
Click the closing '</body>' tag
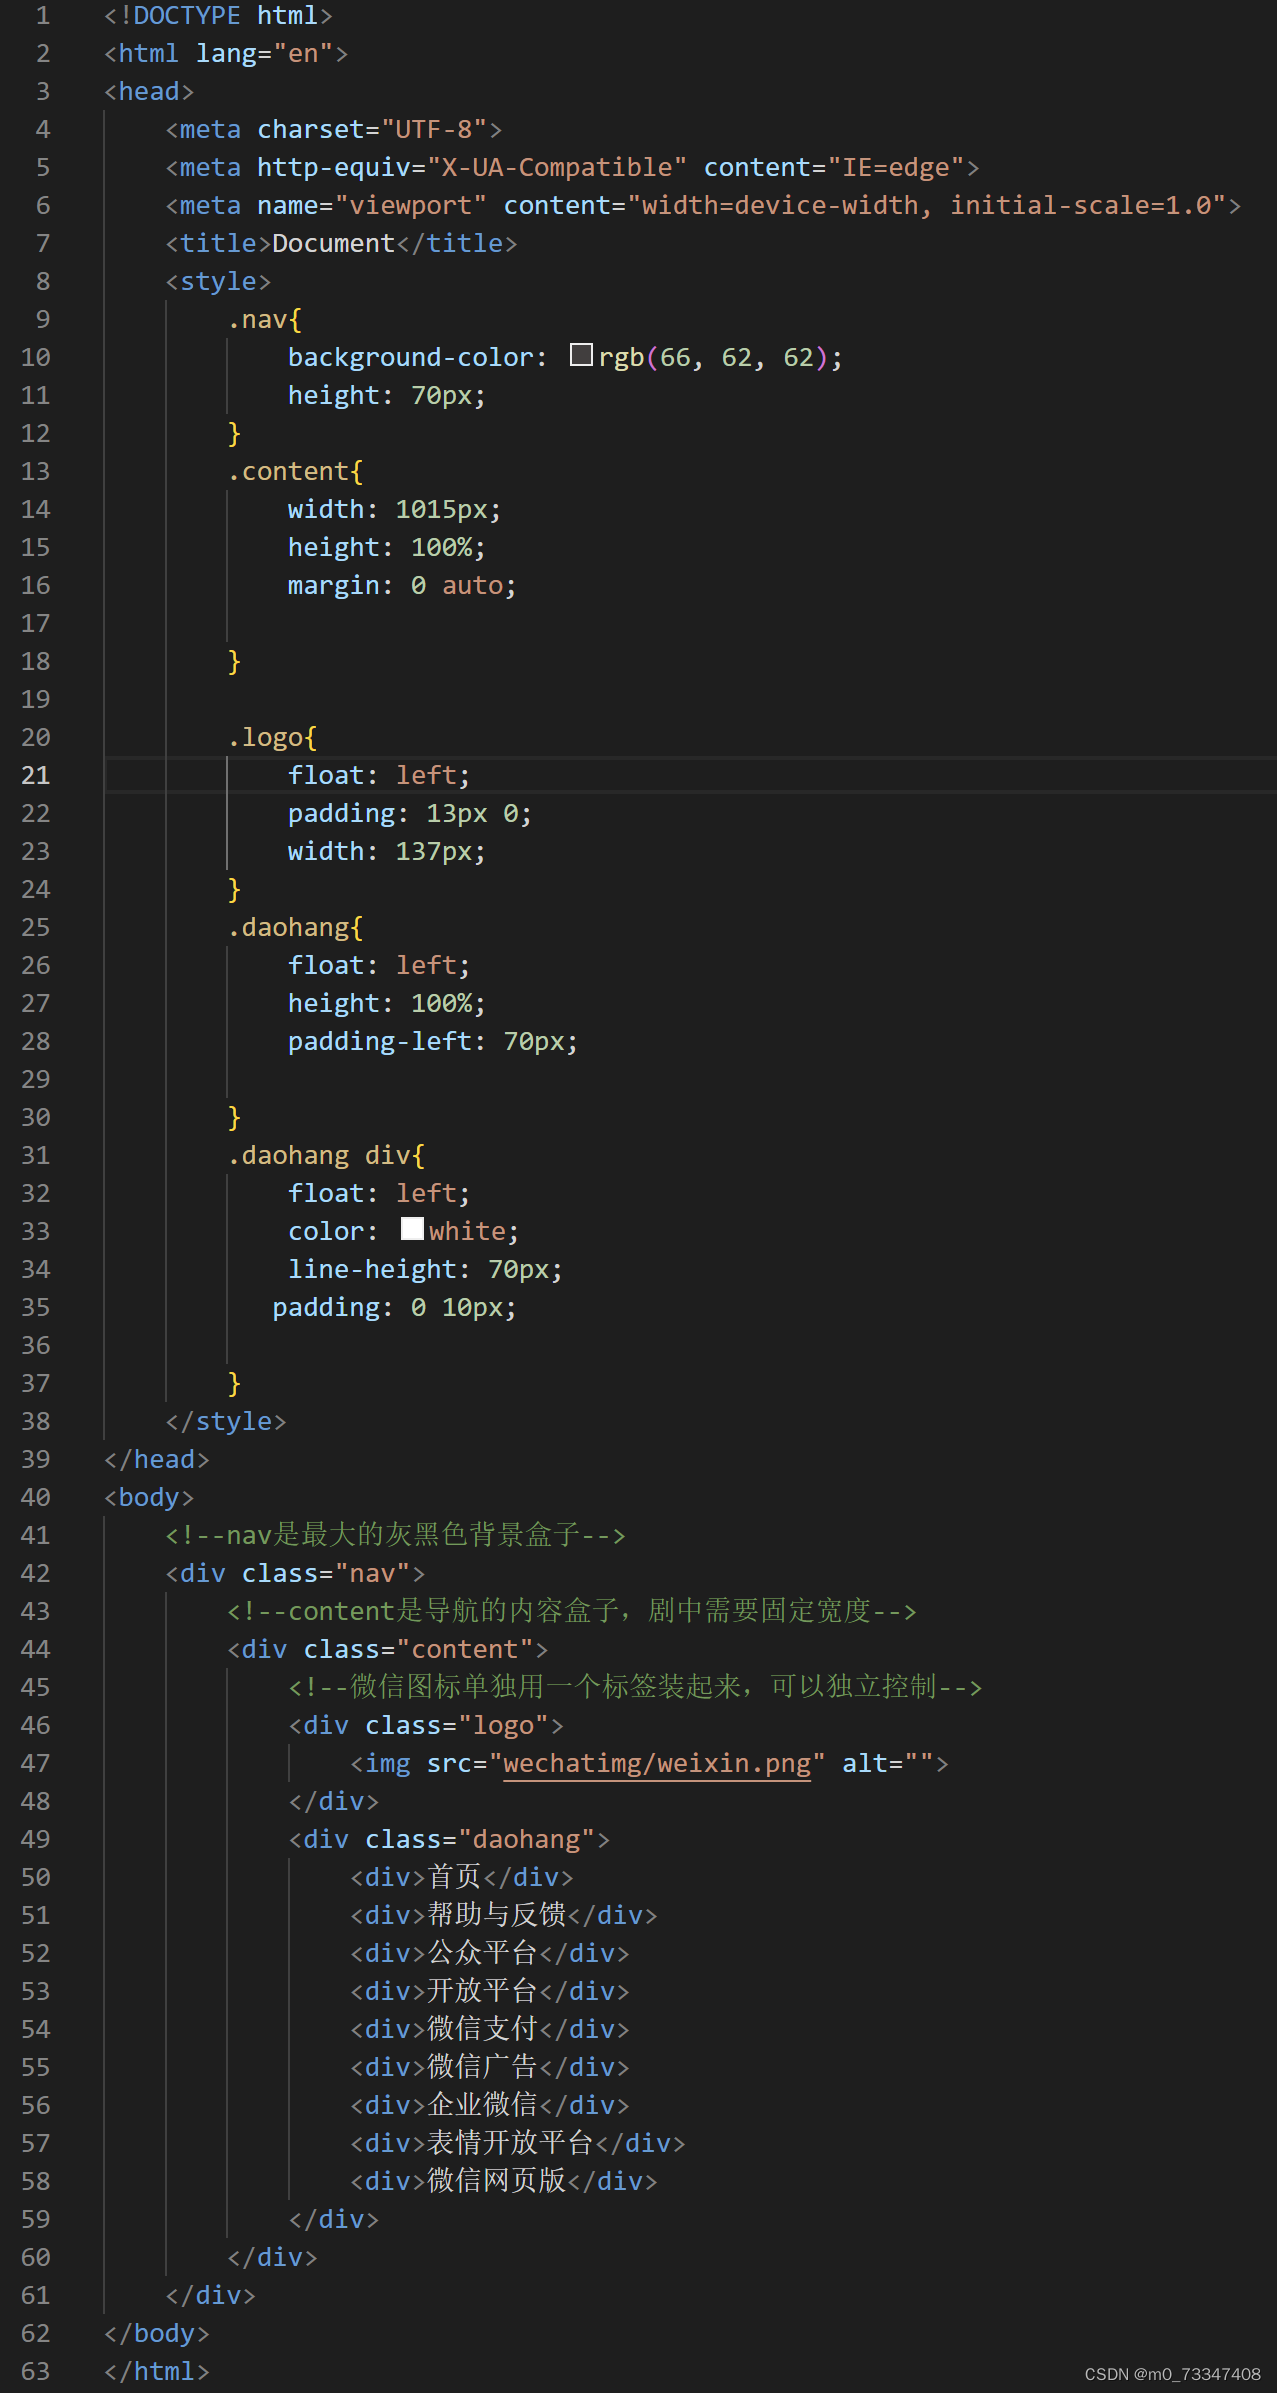[x=157, y=2334]
